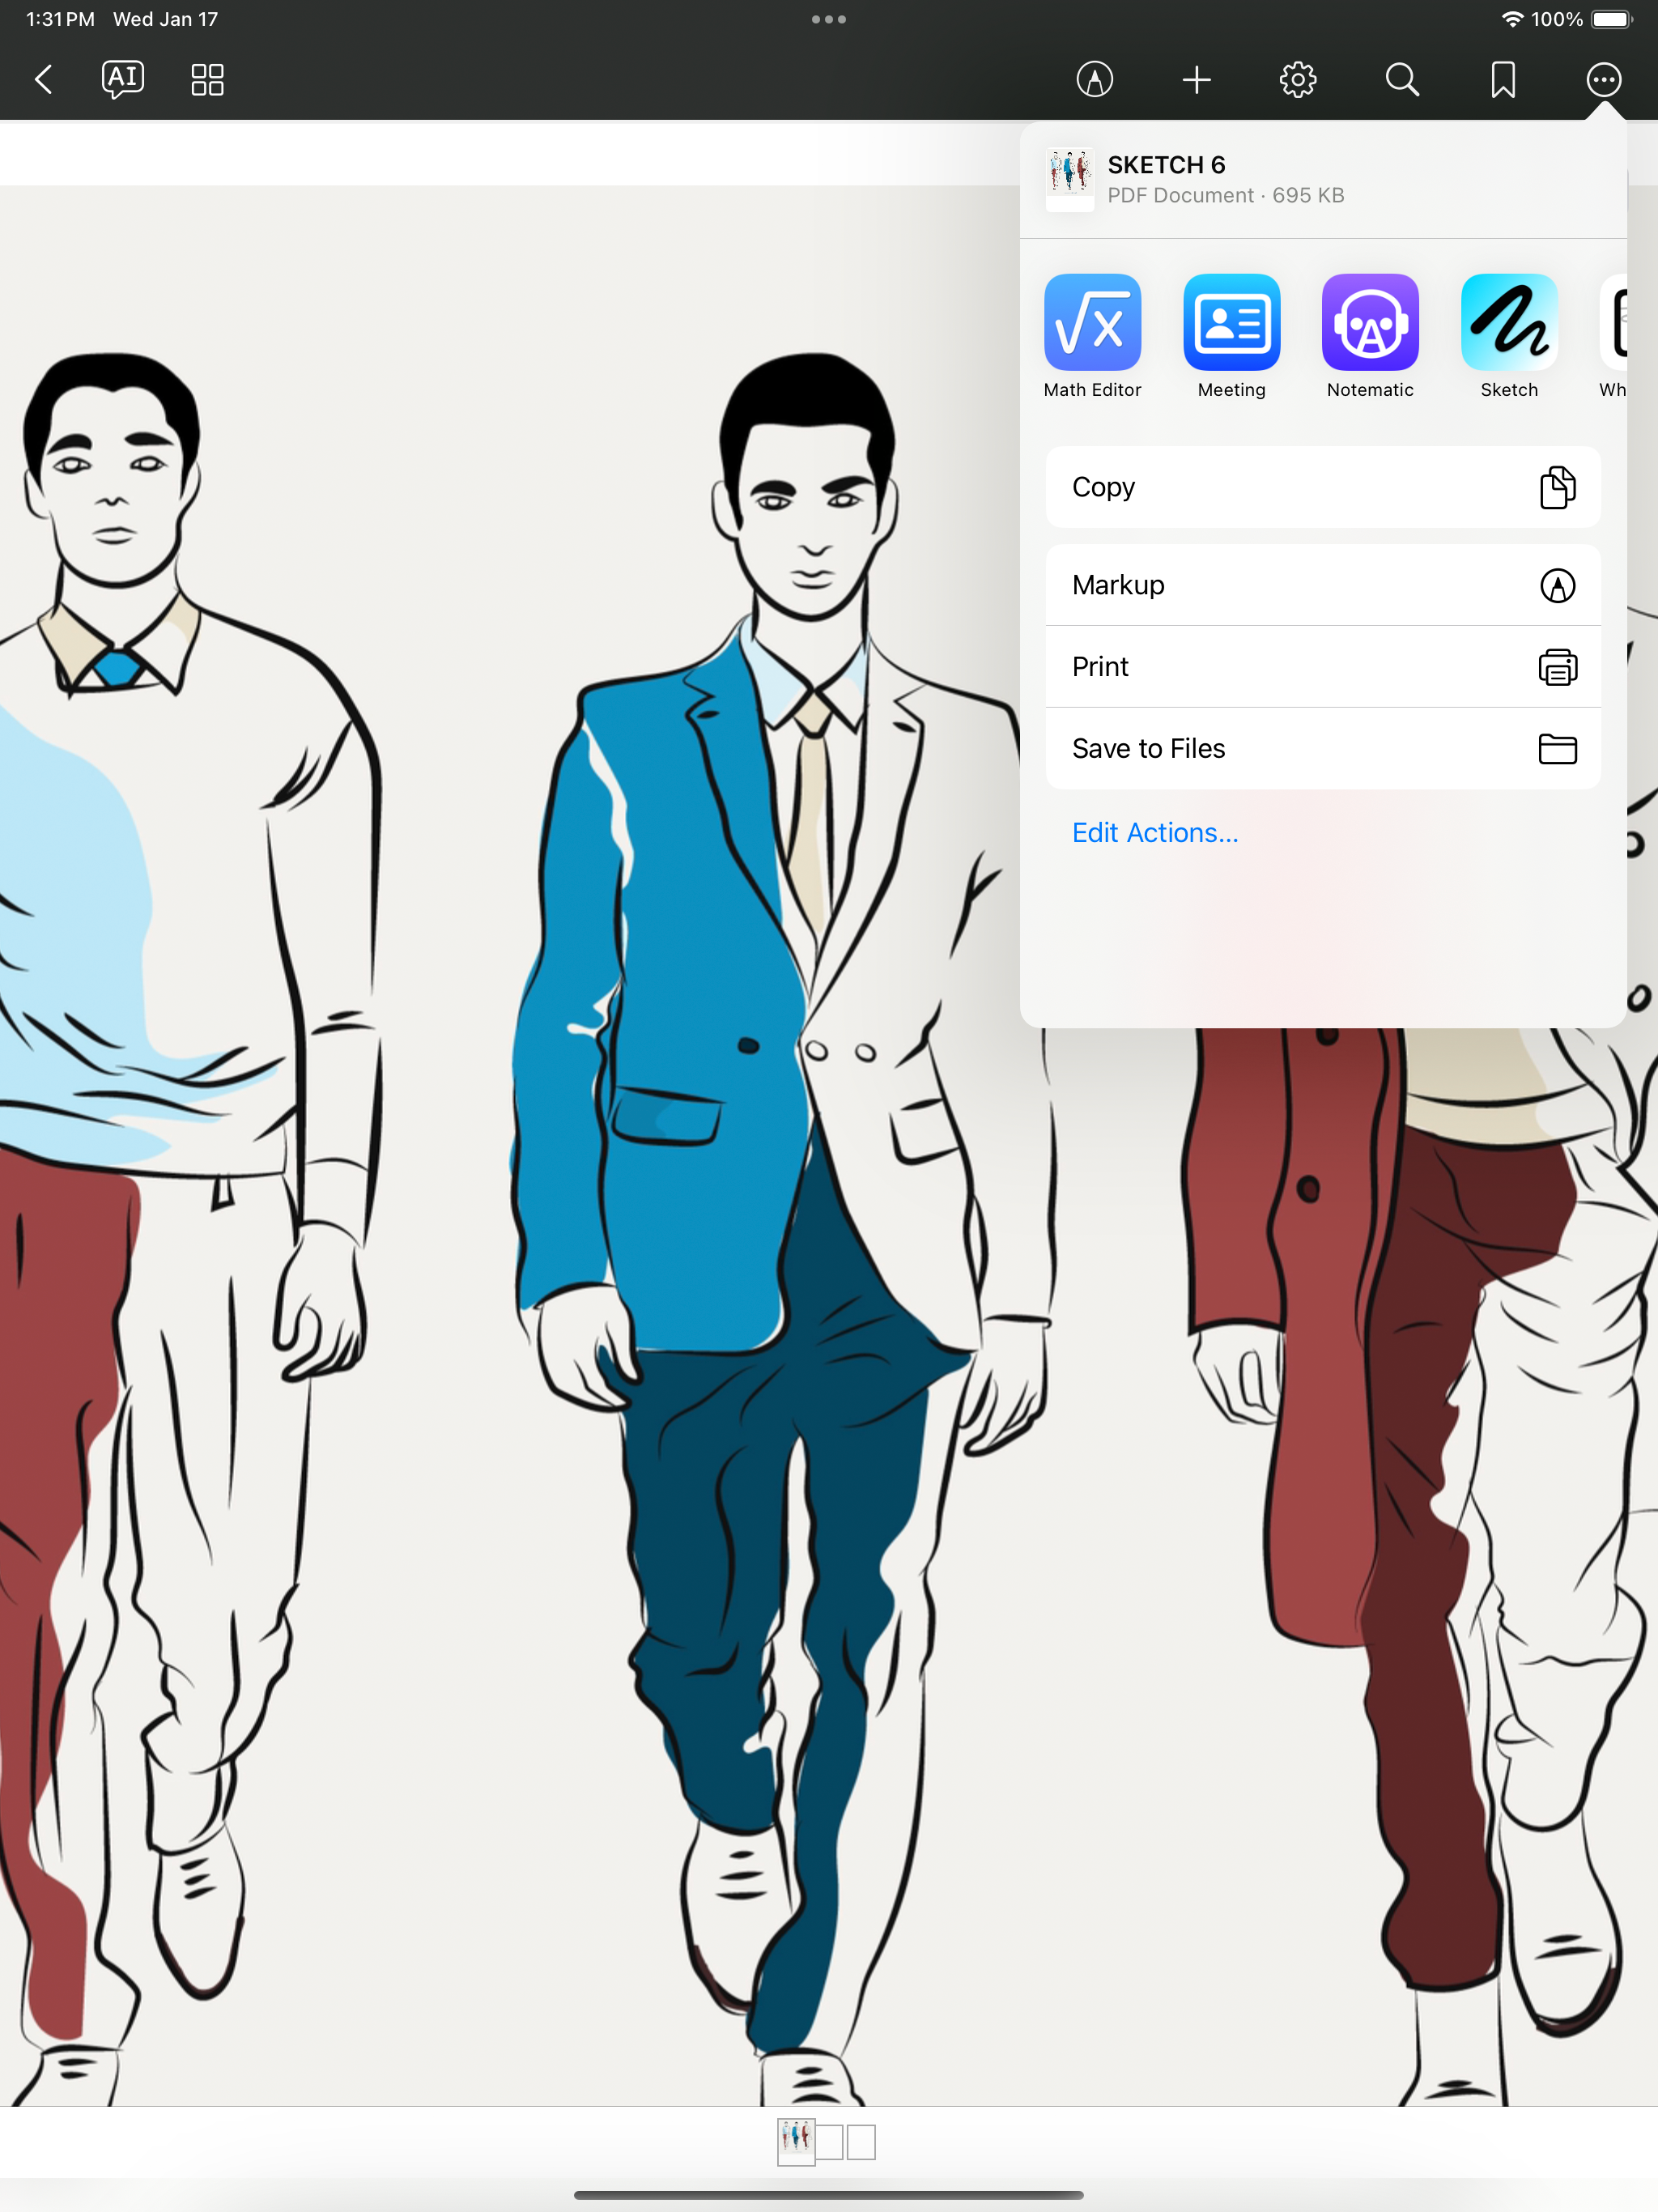Select Copy in the share sheet
Viewport: 1658px width, 2212px height.
[x=1322, y=487]
